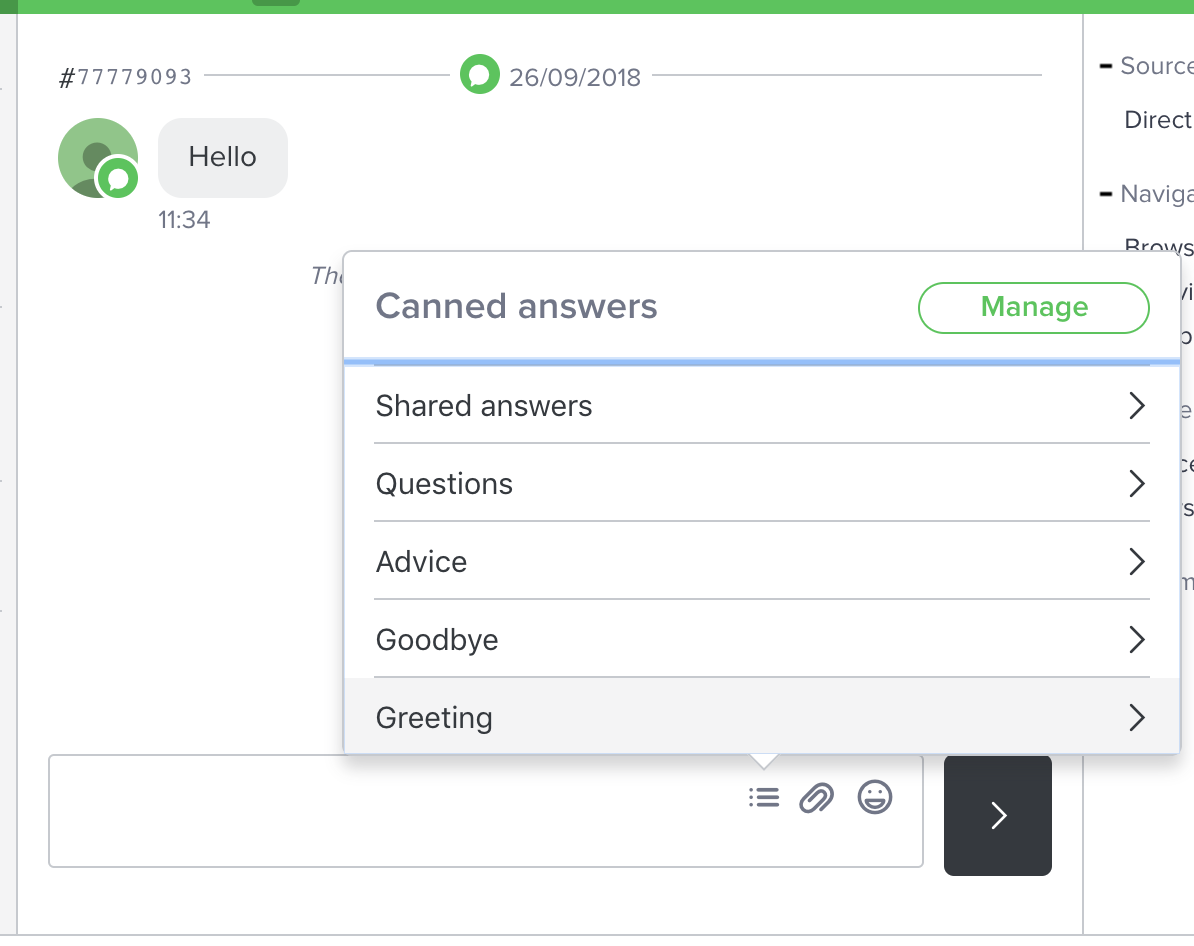Collapse the Navigation section in sidebar
1194x946 pixels.
click(x=1106, y=193)
